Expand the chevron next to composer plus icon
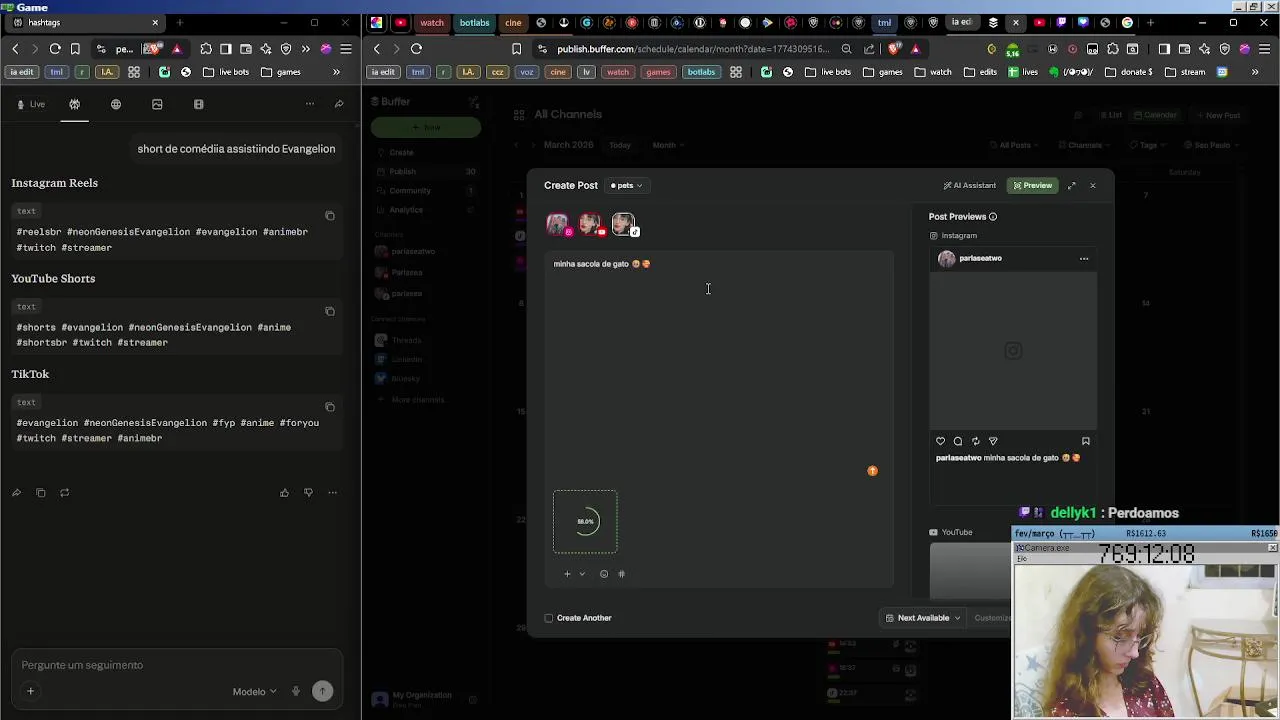Screen dimensions: 1280x720 [582, 574]
